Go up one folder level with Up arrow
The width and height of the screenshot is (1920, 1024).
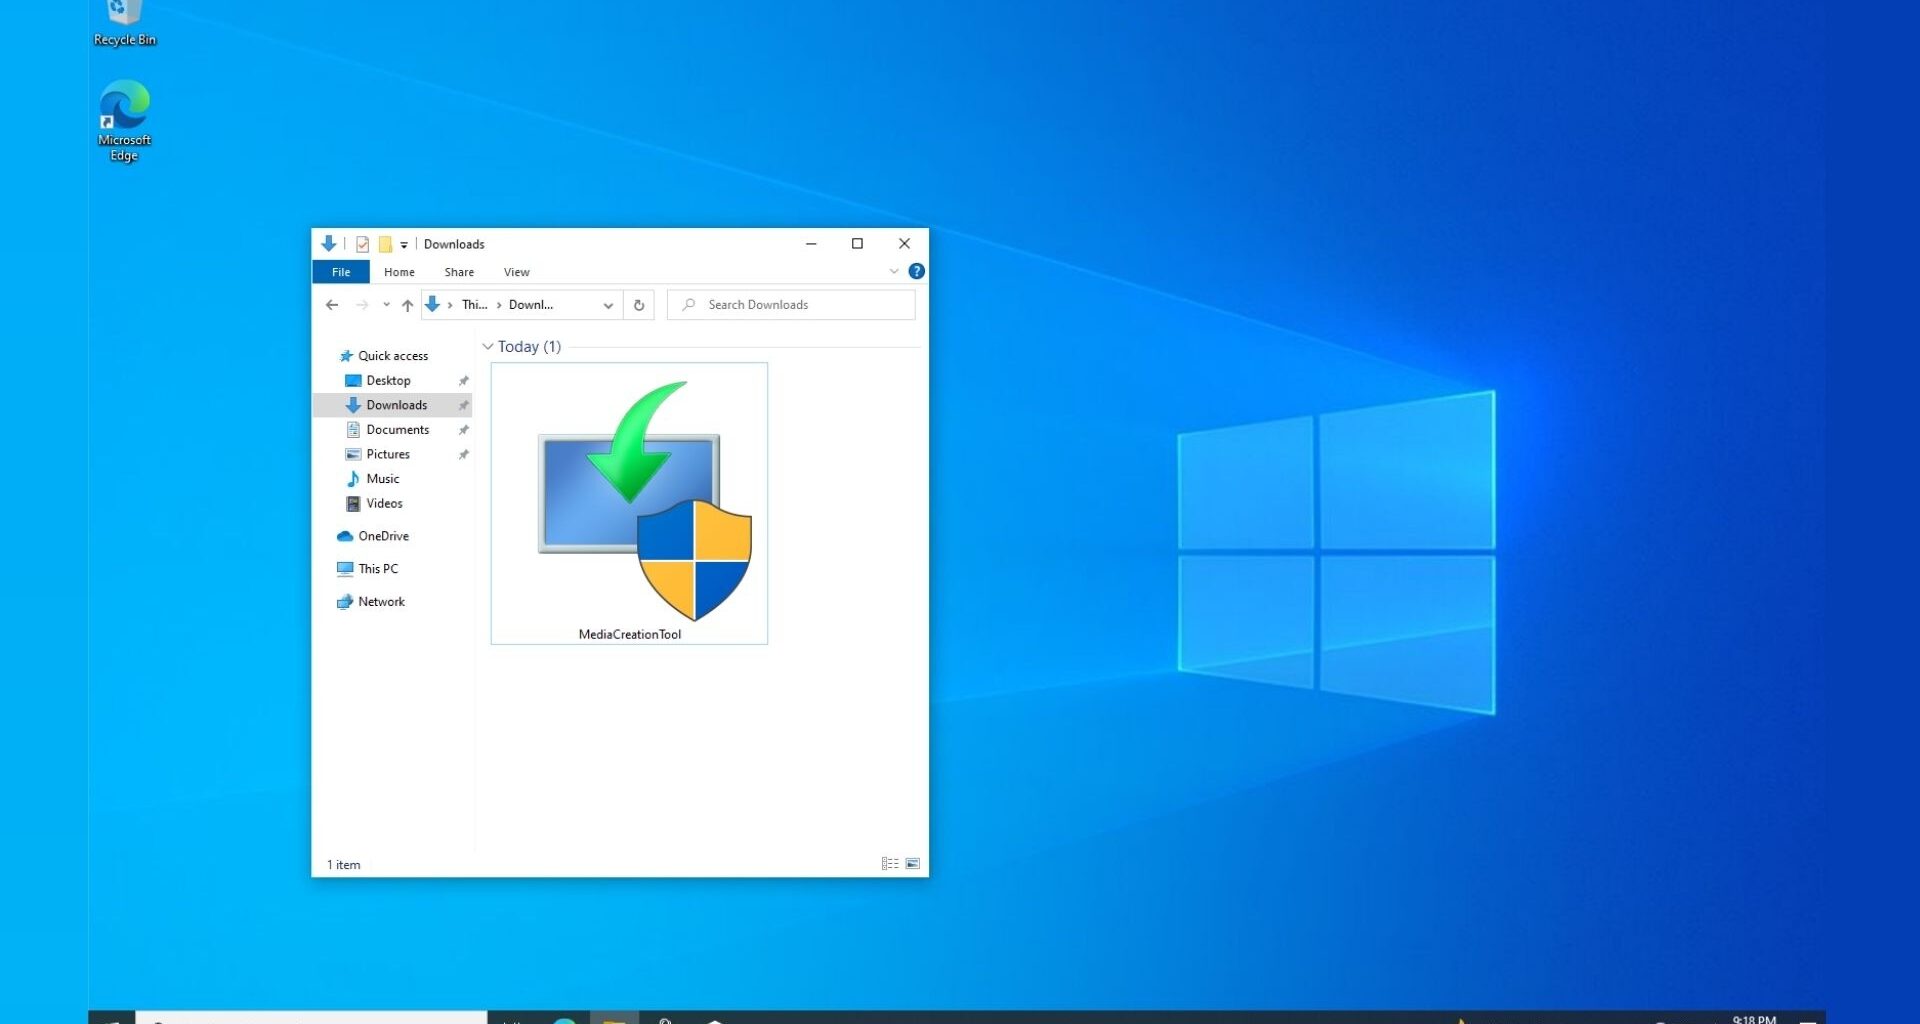click(407, 305)
